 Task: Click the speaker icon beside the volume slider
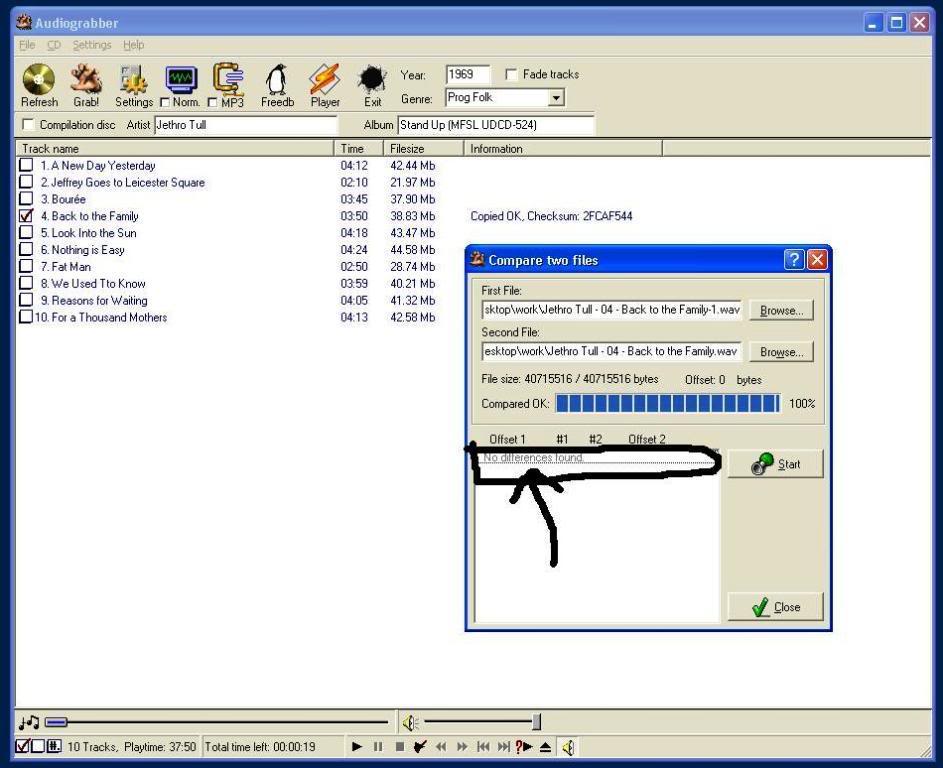point(410,722)
